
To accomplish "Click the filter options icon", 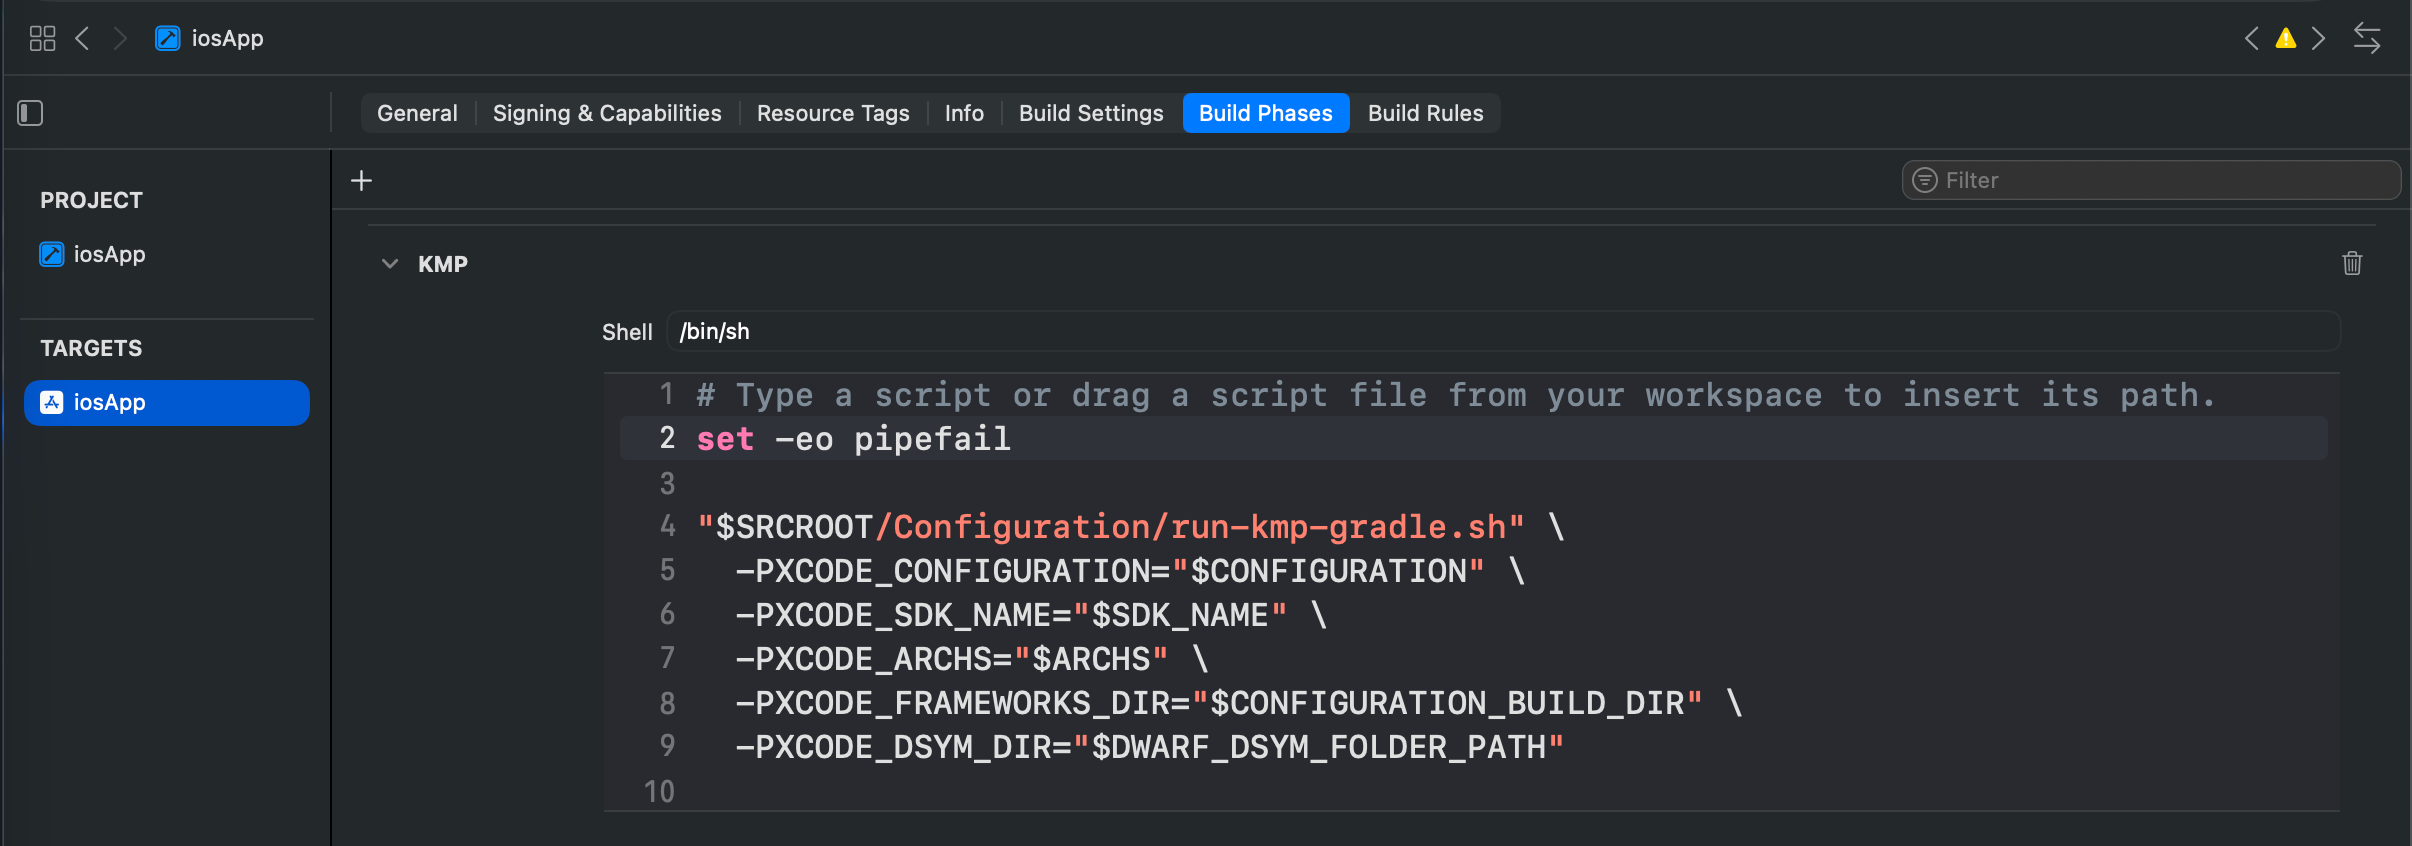I will tap(1925, 180).
